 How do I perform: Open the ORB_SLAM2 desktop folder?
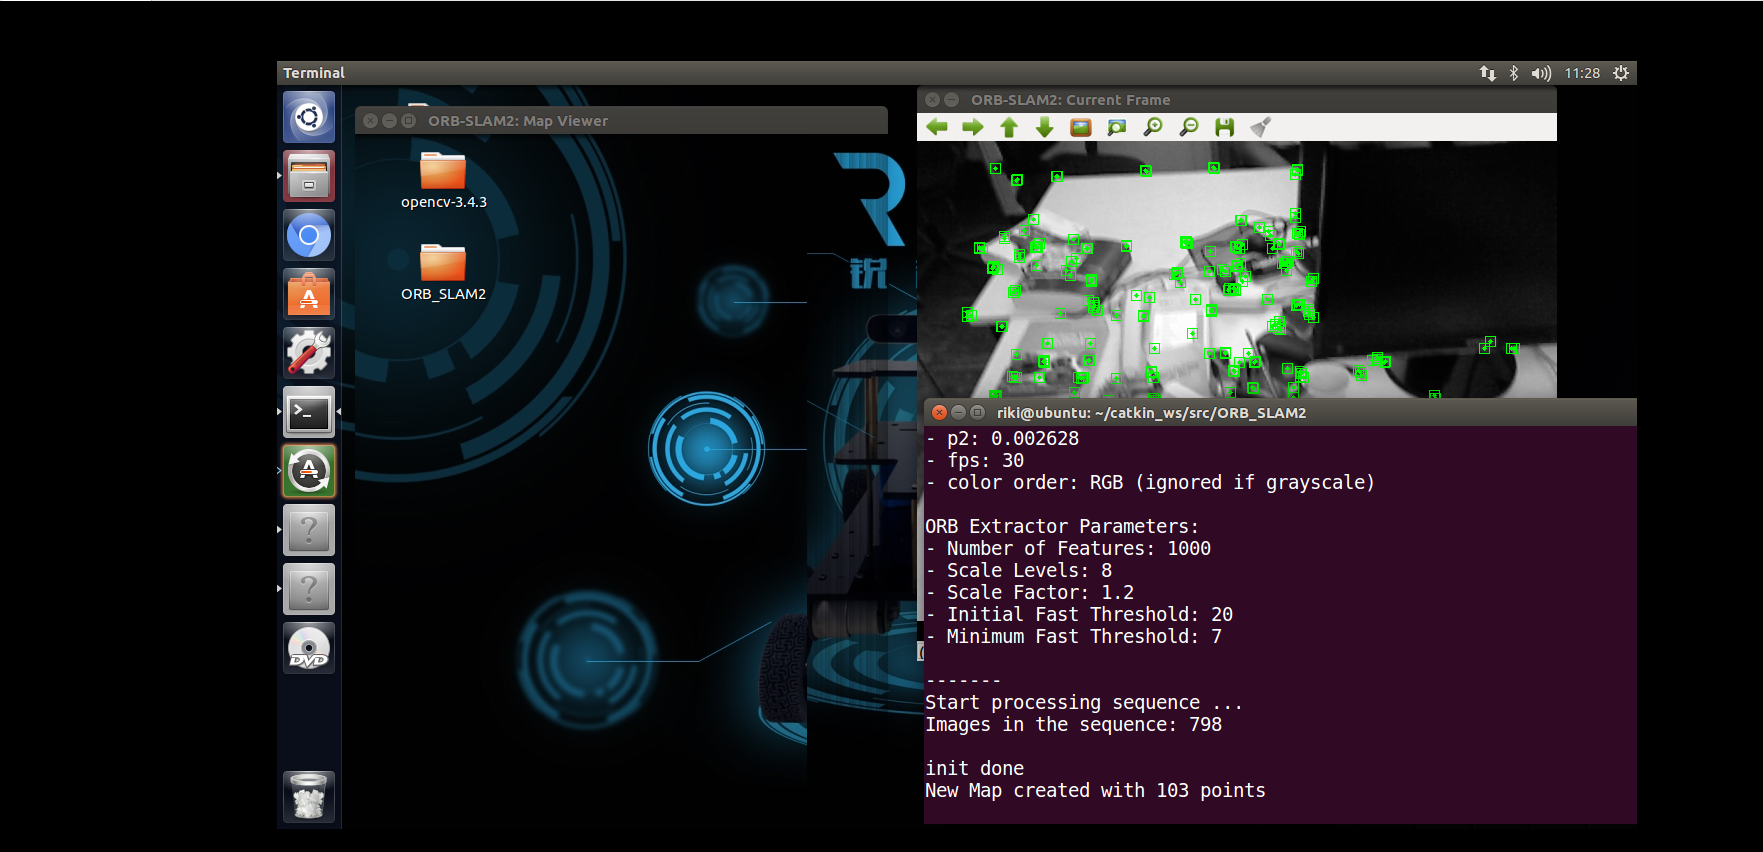443,273
